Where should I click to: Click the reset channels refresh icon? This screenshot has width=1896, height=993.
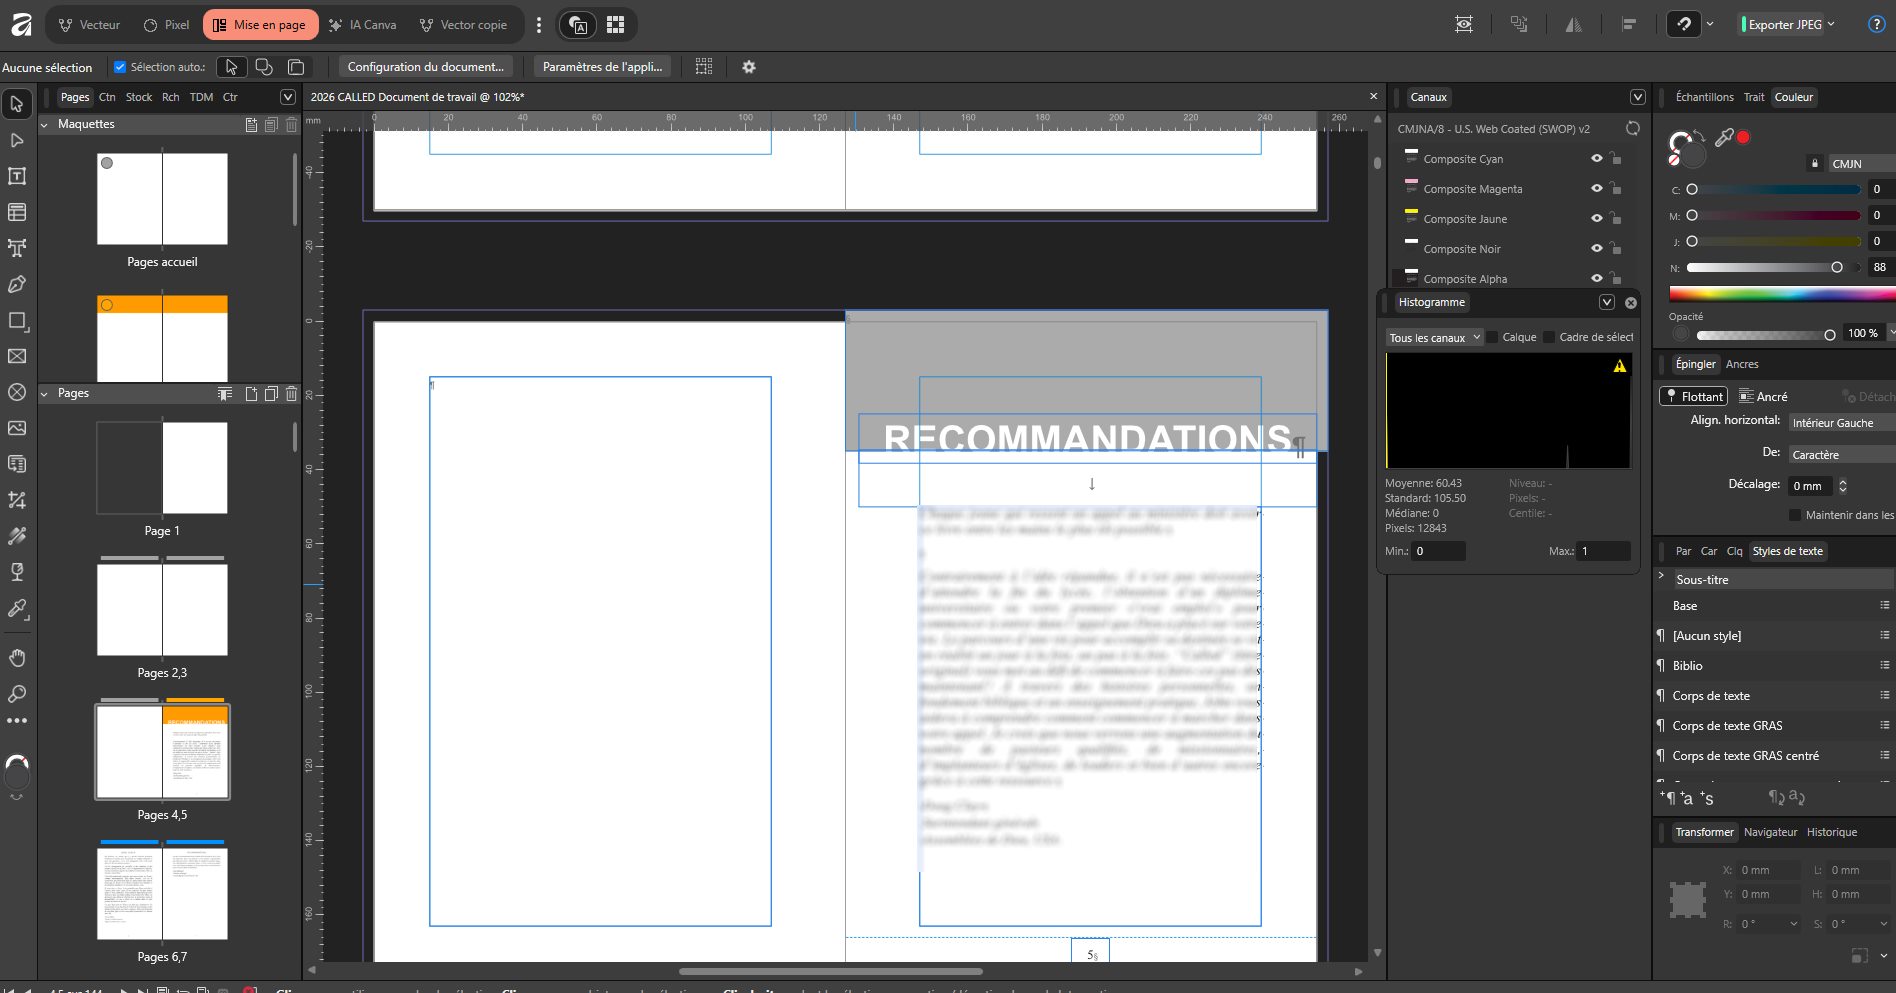(x=1633, y=129)
